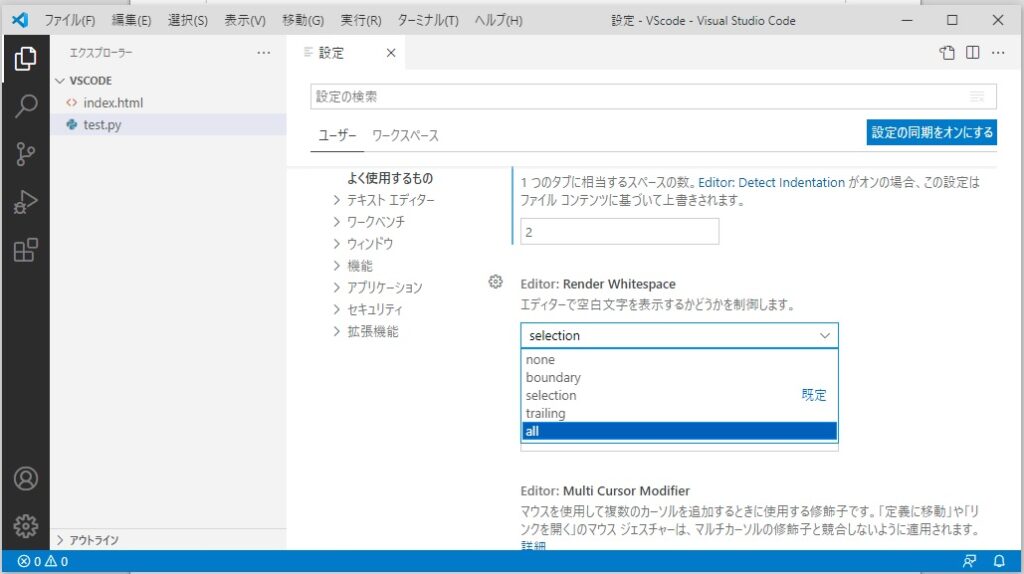The image size is (1024, 574).
Task: Open Explorer panel more actions ellipsis
Action: (263, 53)
